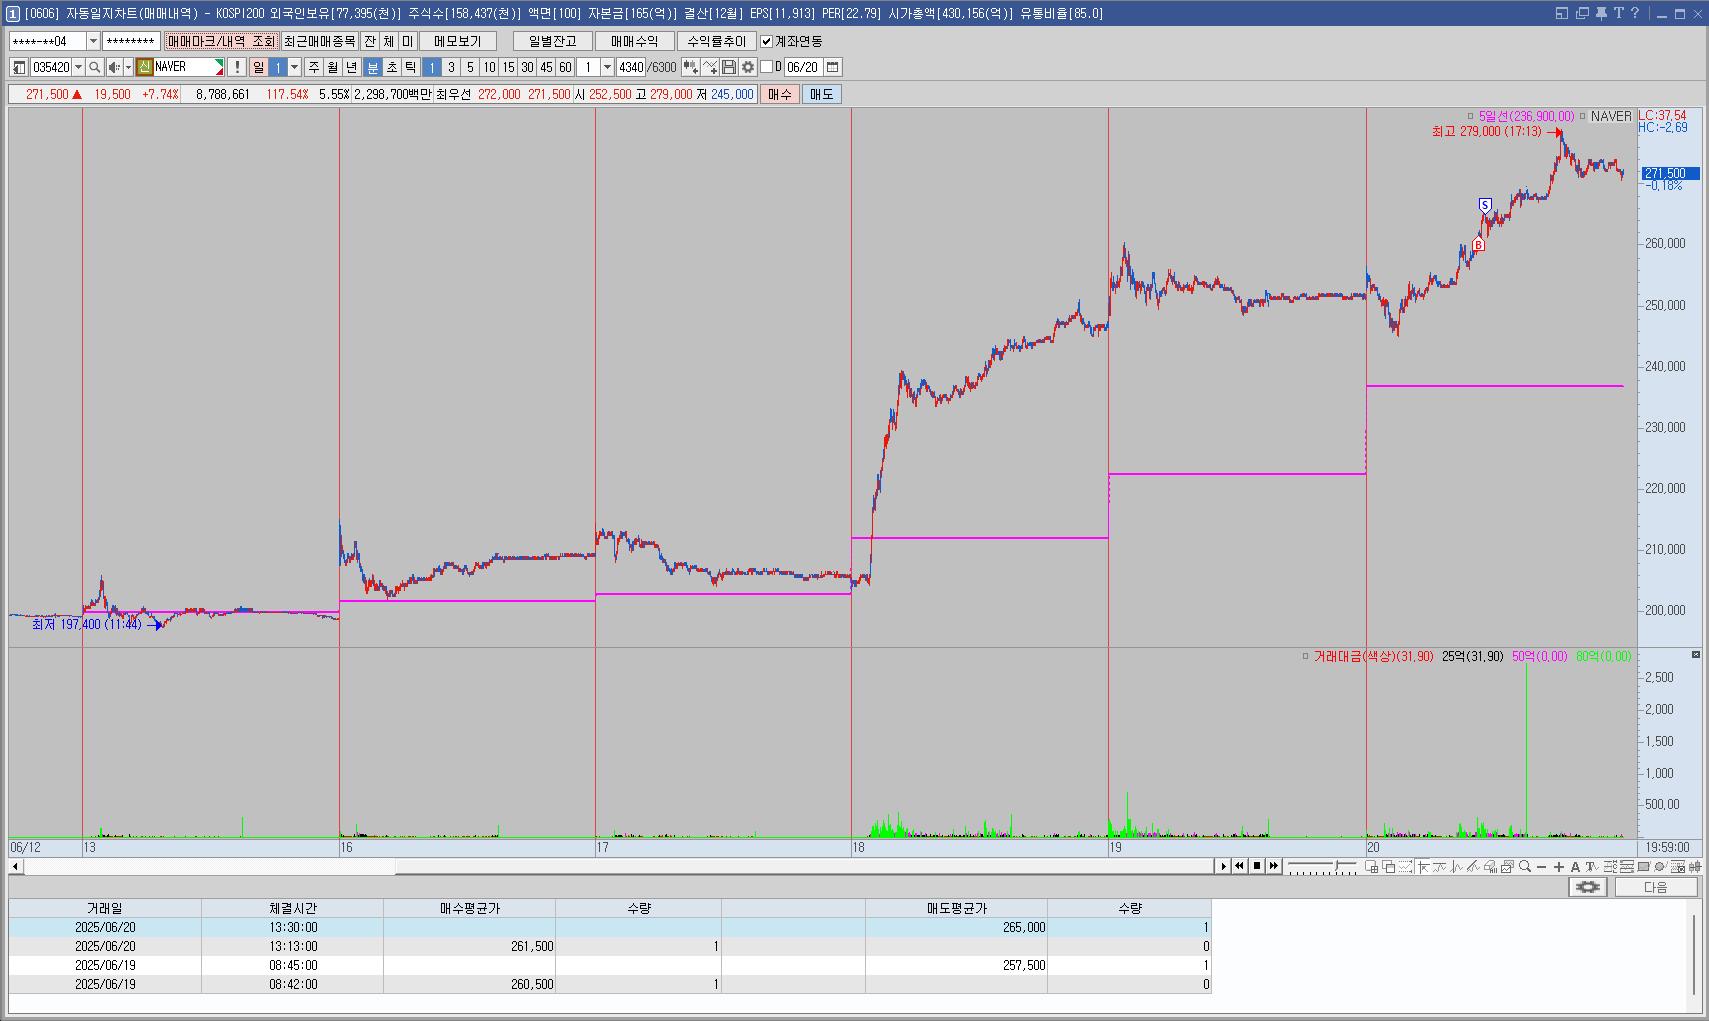Screen dimensions: 1709x1021
Task: Click the chart toolbar text-tool T icon
Action: (x=1592, y=867)
